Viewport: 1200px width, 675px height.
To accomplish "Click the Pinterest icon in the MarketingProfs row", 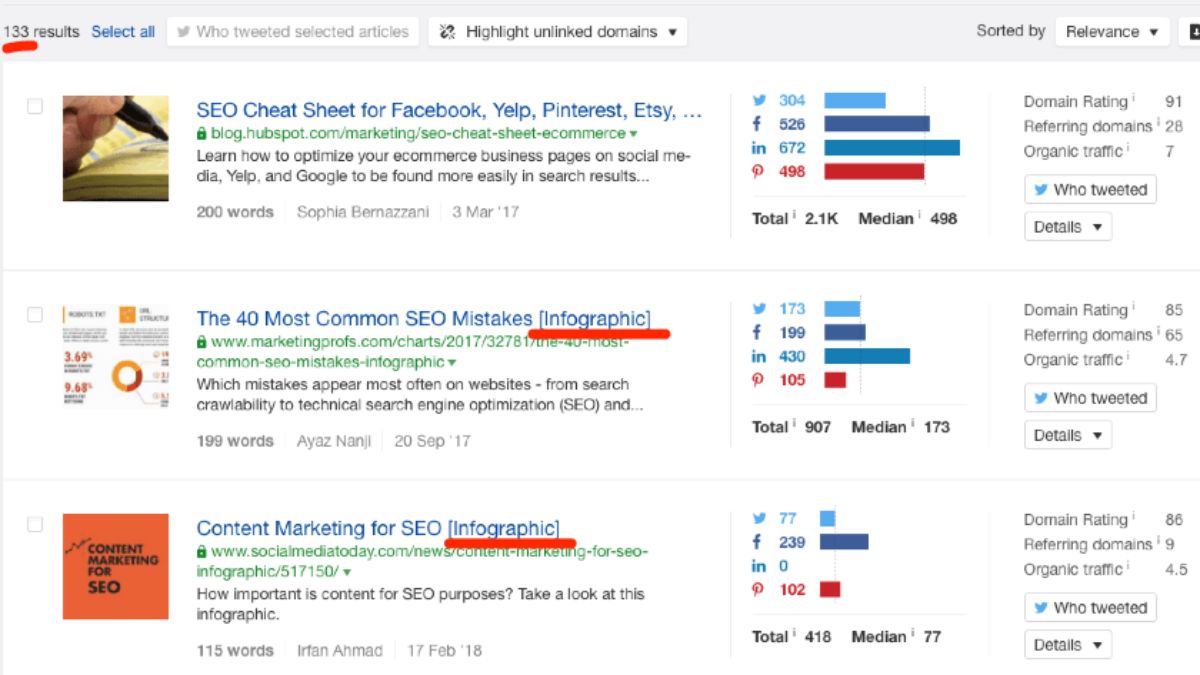I will (758, 380).
